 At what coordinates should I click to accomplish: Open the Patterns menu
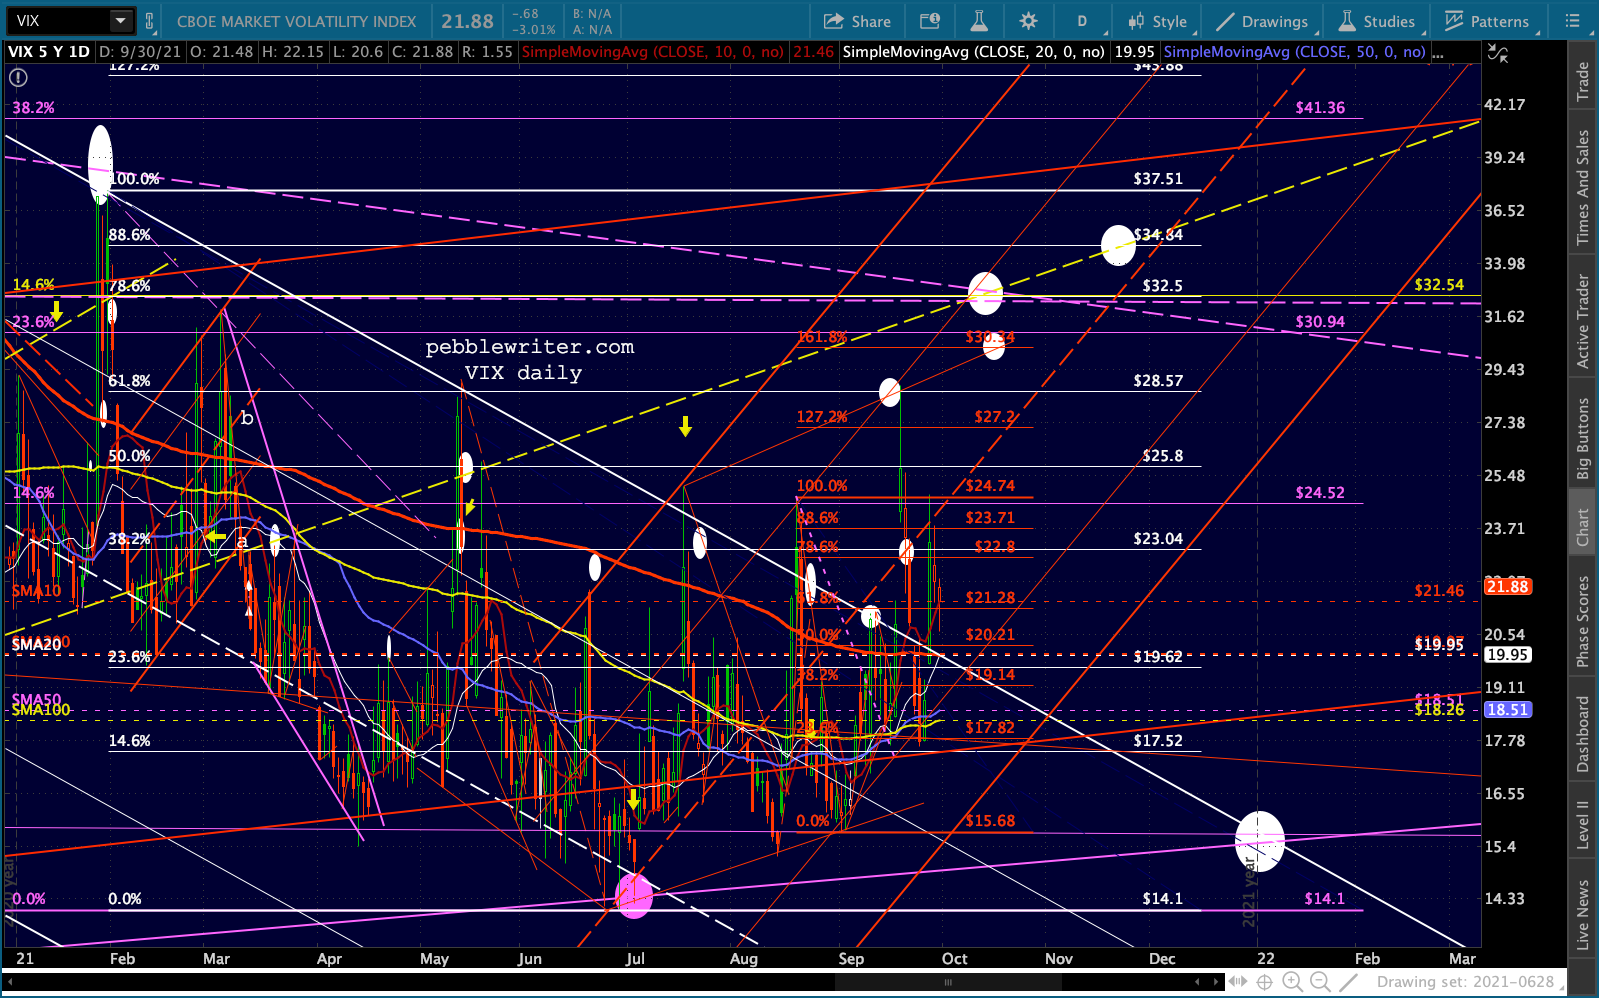click(x=1487, y=21)
